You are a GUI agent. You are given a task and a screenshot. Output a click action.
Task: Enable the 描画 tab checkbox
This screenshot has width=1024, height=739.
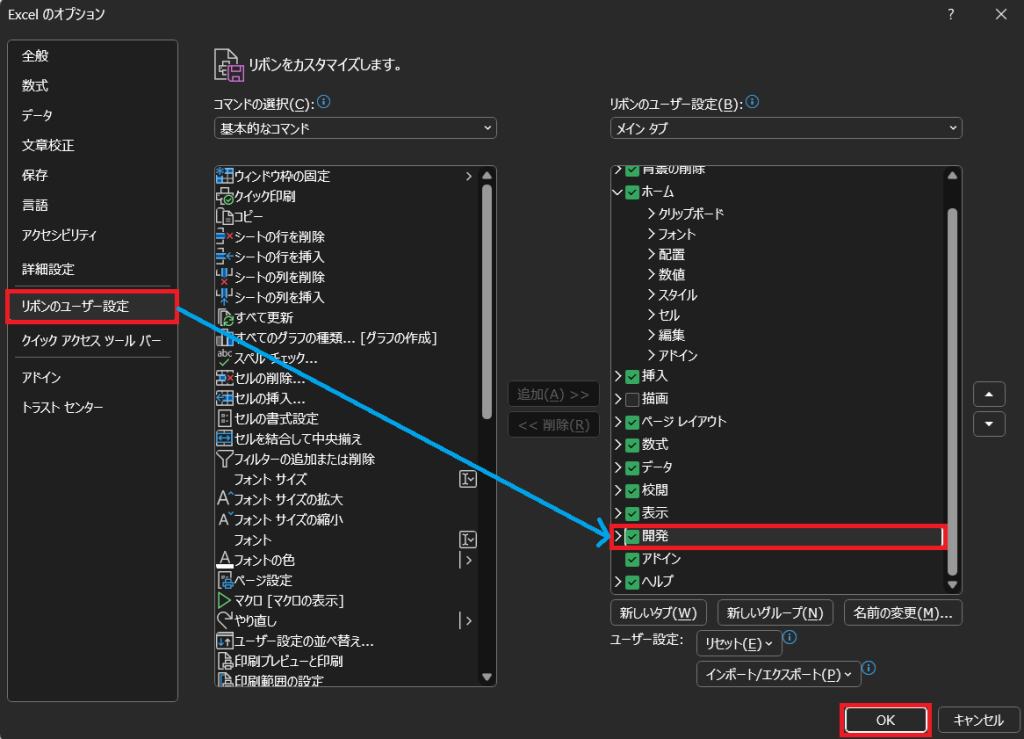(x=632, y=399)
